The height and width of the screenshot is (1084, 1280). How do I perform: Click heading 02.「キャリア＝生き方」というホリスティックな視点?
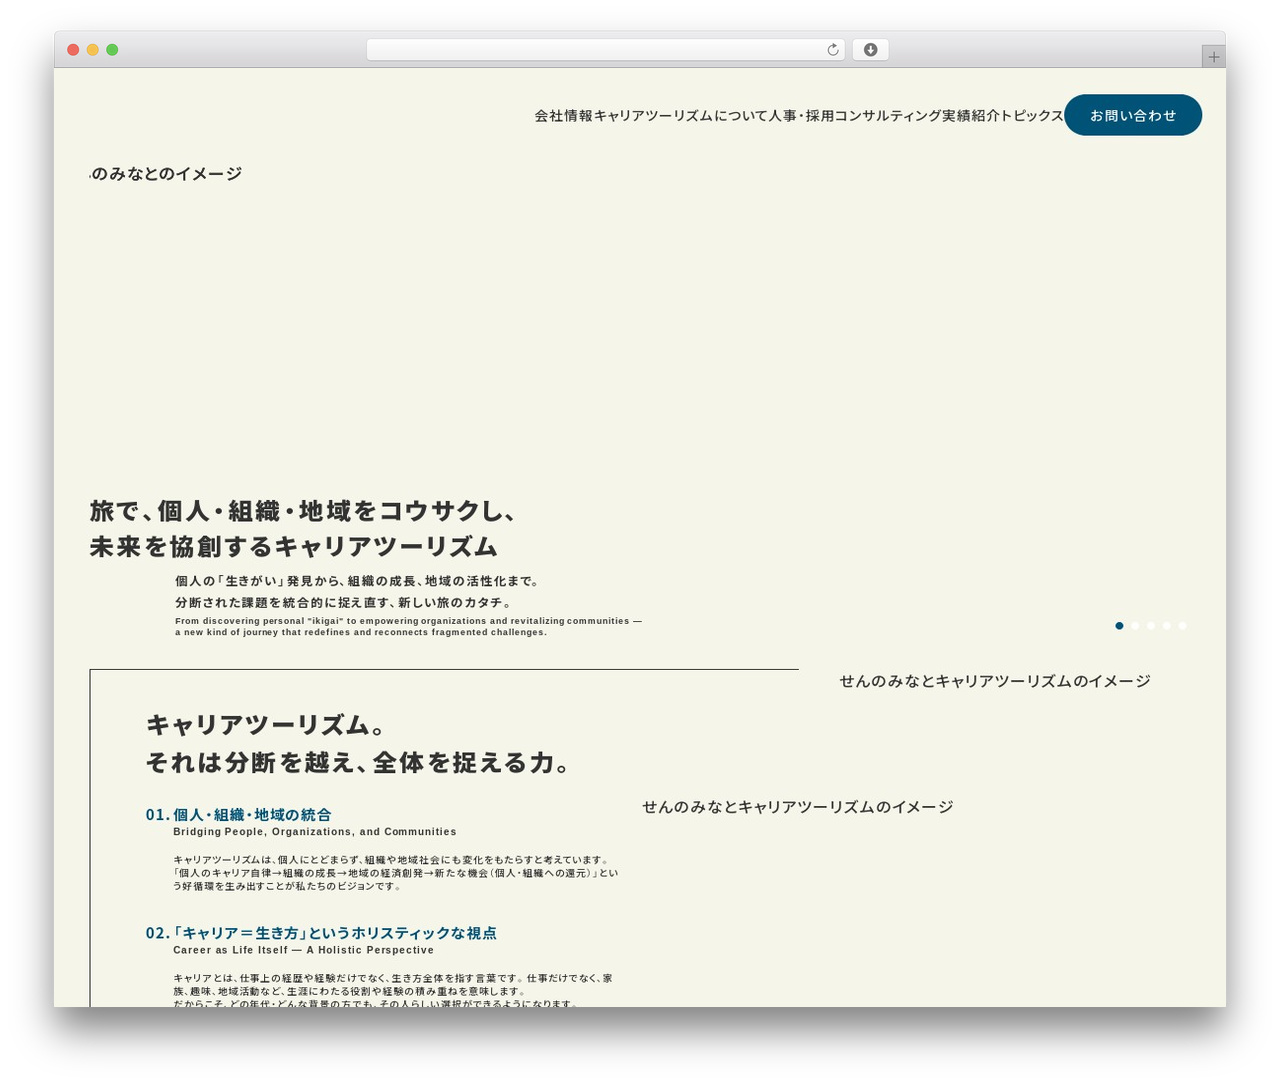click(x=321, y=933)
